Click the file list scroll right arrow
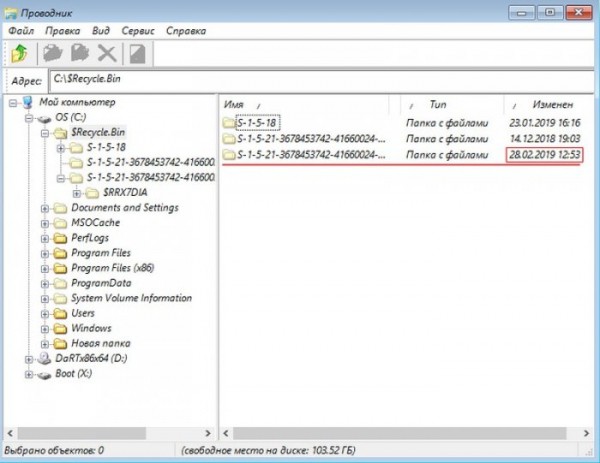Viewport: 600px width, 463px height. (x=586, y=433)
